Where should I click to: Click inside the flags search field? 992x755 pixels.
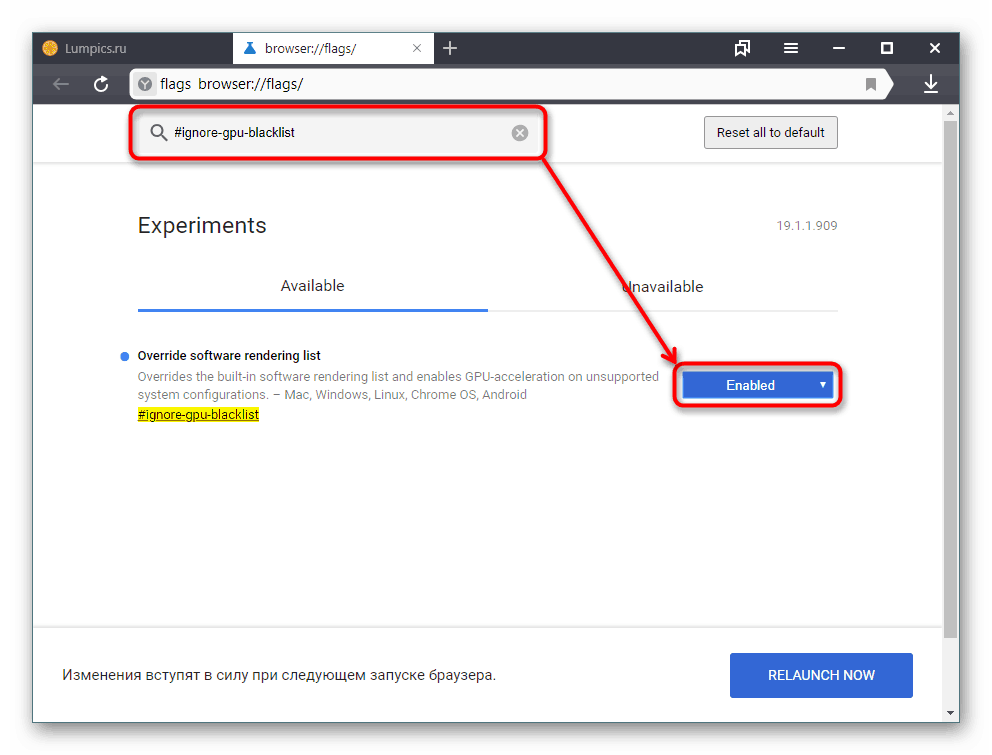point(320,132)
